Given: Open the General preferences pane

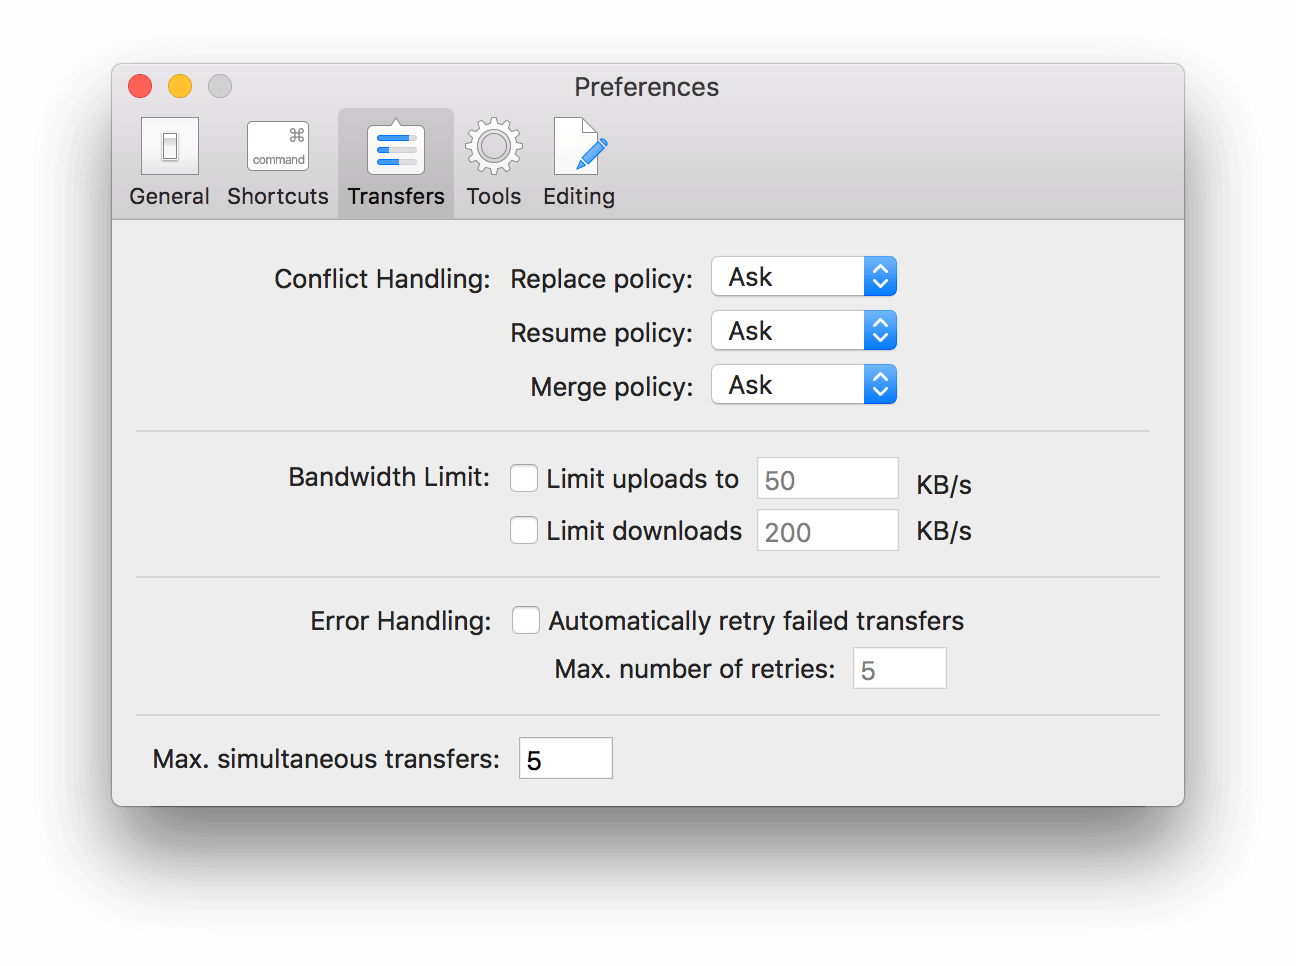Looking at the screenshot, I should tap(169, 162).
